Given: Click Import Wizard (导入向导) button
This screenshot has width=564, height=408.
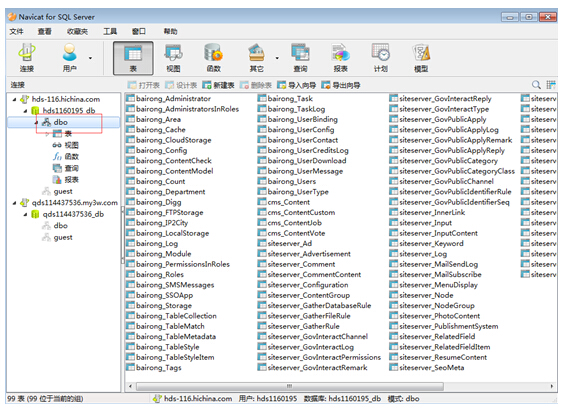Looking at the screenshot, I should tap(296, 85).
